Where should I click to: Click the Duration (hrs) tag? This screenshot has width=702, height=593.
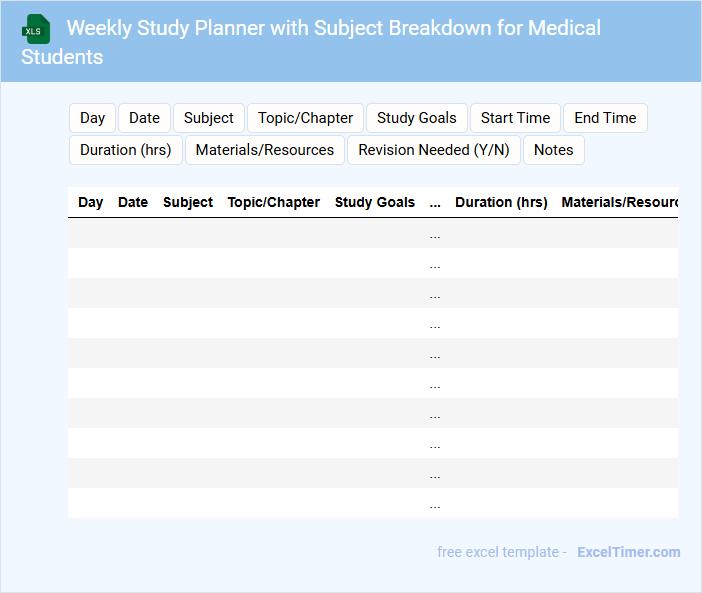pos(126,150)
